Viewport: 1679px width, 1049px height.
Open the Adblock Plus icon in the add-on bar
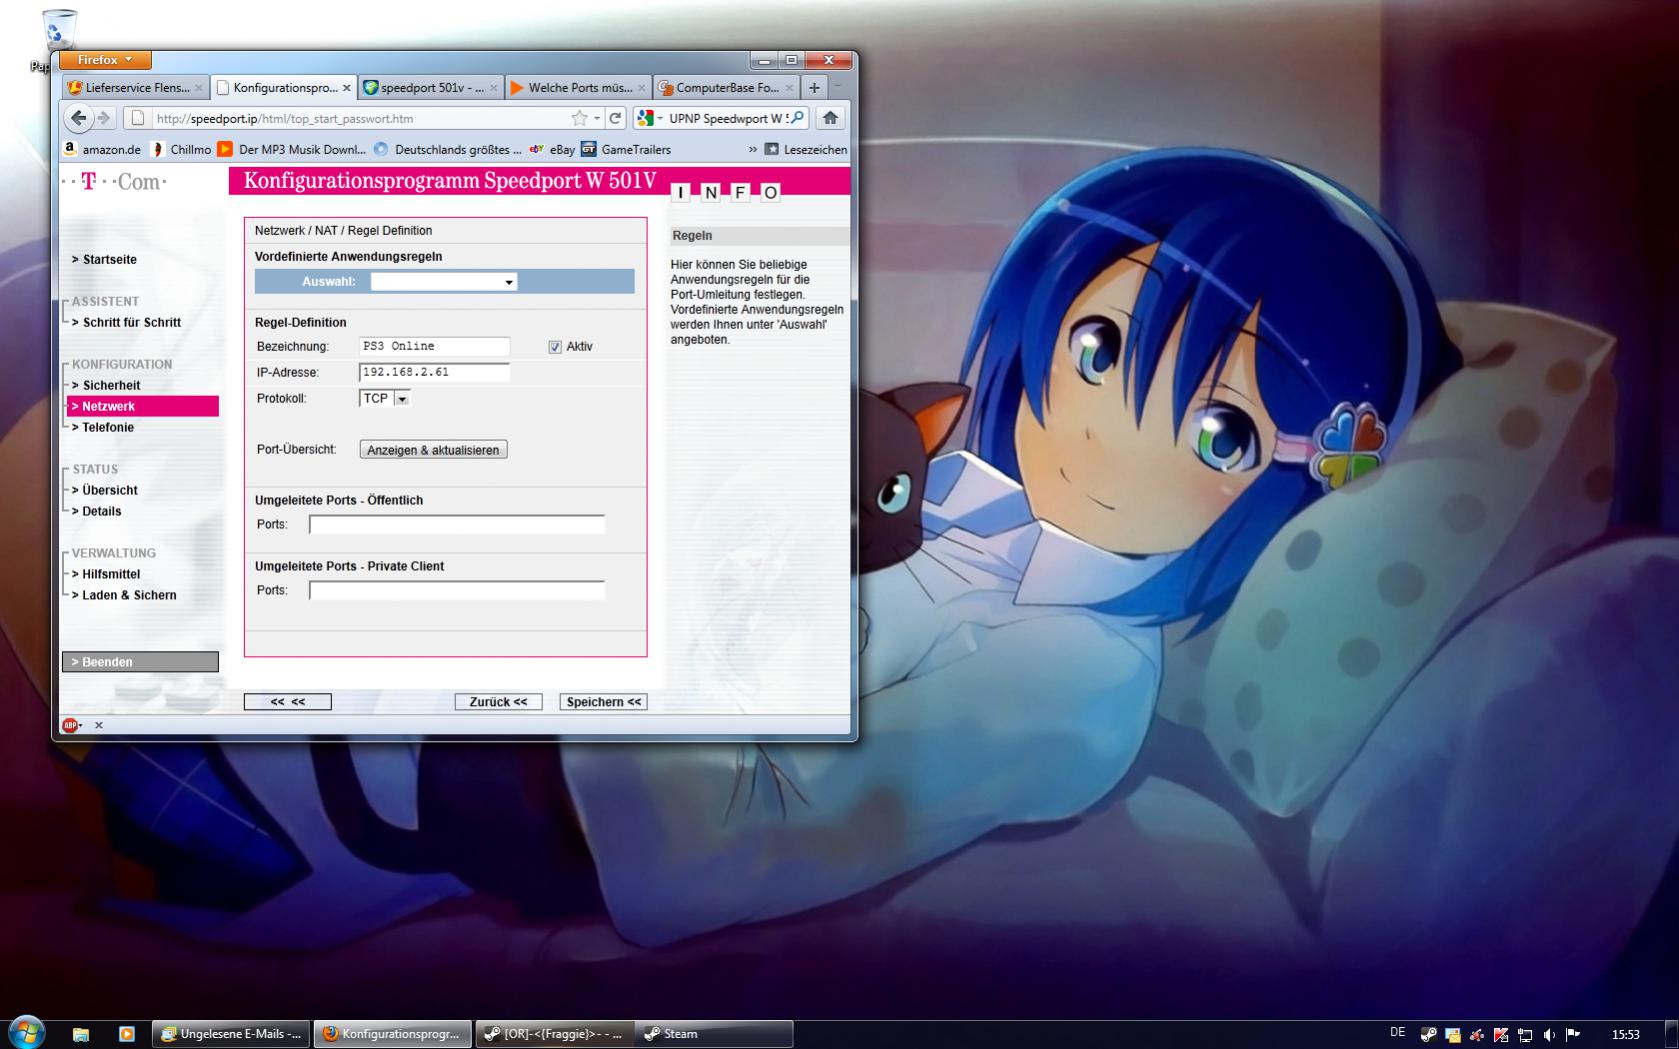point(70,725)
